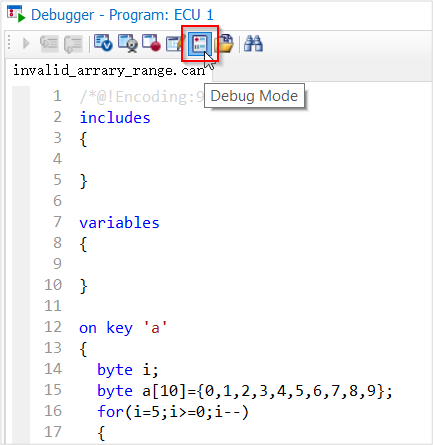Click the byte a[10] array declaration line
This screenshot has height=445, width=433.
tap(245, 391)
